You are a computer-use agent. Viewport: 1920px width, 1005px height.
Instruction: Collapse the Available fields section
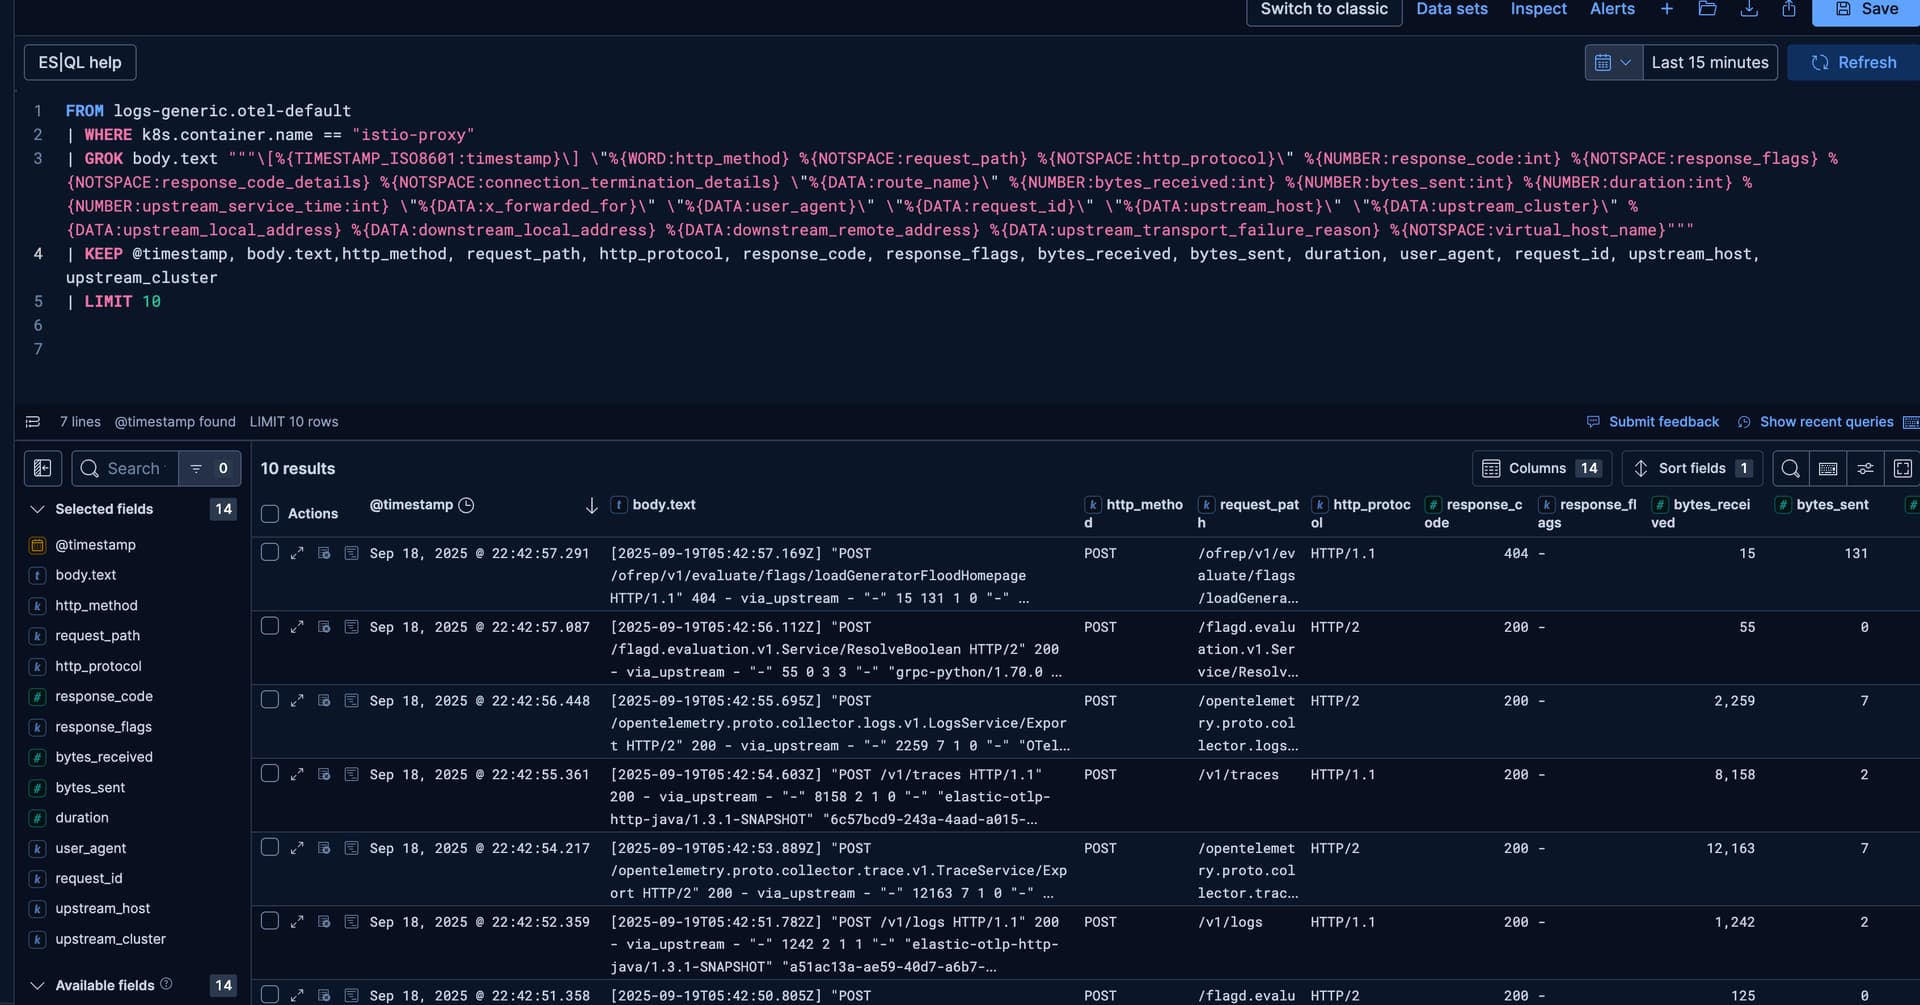tap(37, 985)
